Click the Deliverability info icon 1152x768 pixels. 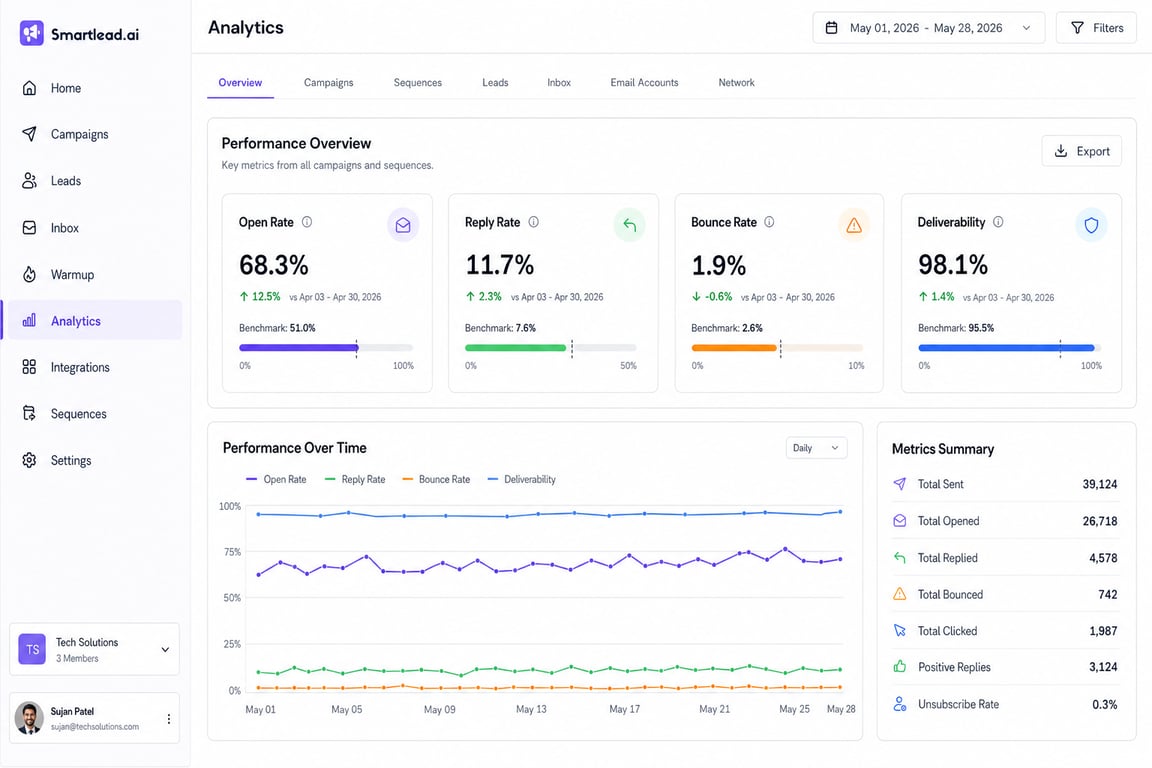(x=998, y=222)
